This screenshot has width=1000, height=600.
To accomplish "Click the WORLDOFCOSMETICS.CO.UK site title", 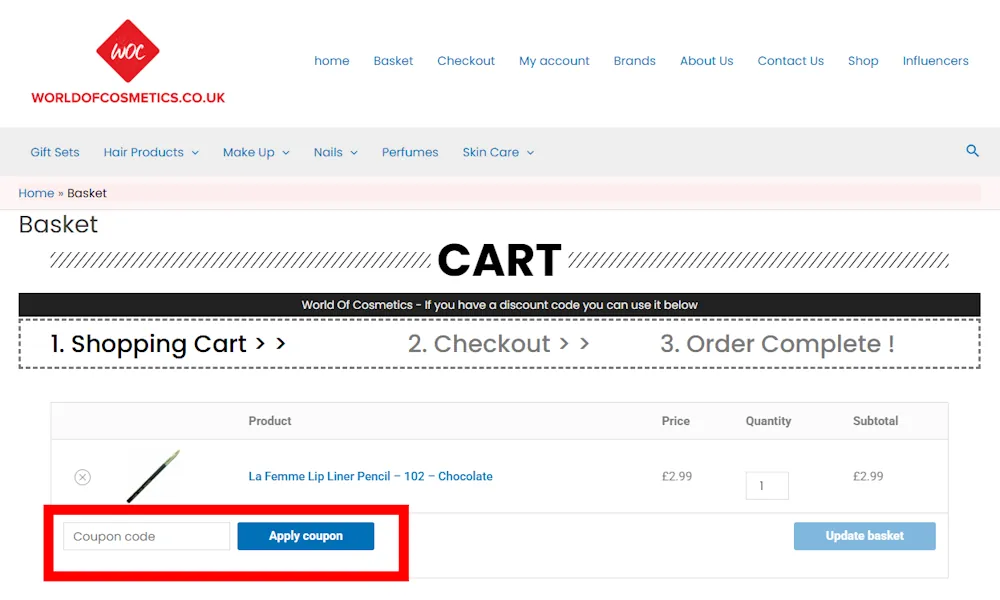I will (128, 98).
